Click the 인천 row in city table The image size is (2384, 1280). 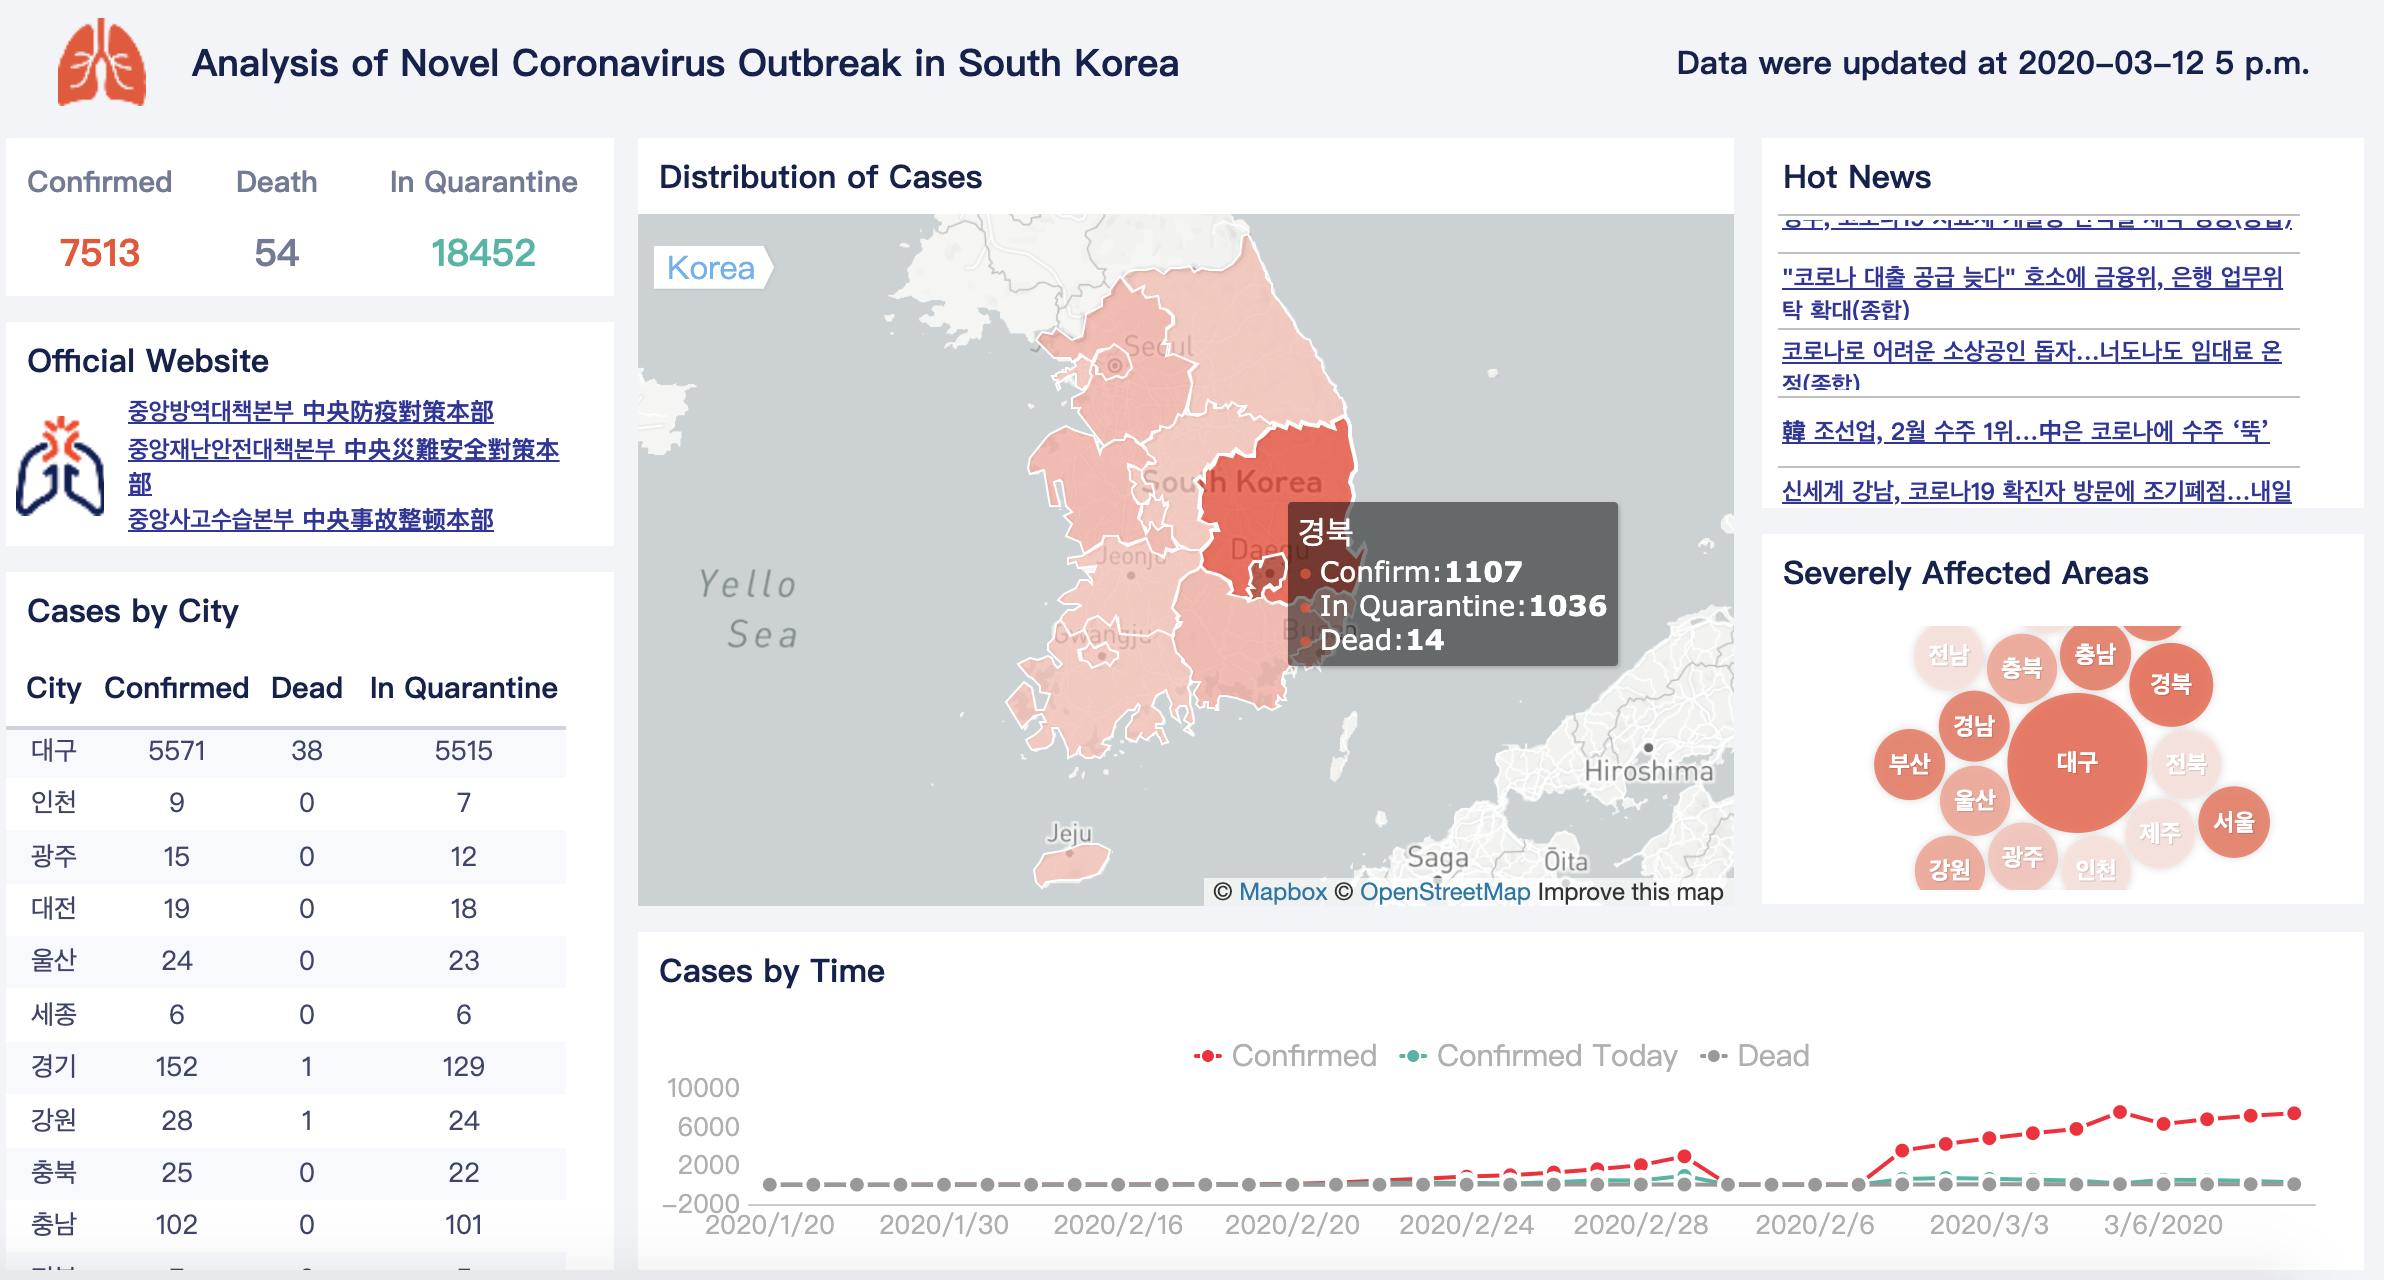[x=286, y=803]
